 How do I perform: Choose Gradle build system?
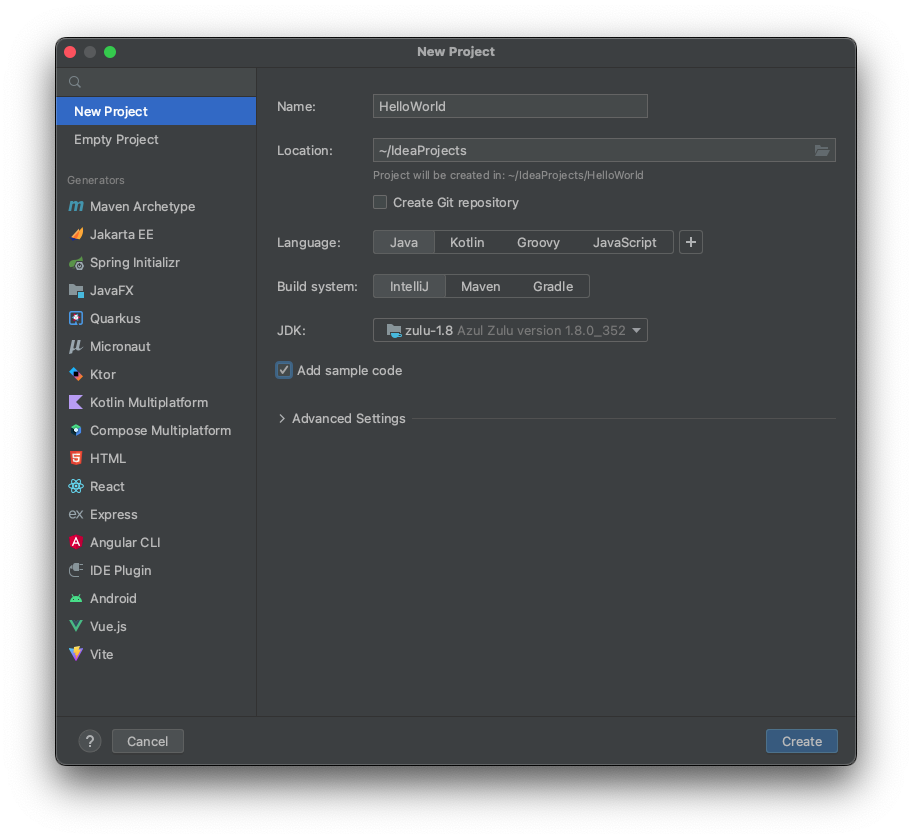[553, 286]
